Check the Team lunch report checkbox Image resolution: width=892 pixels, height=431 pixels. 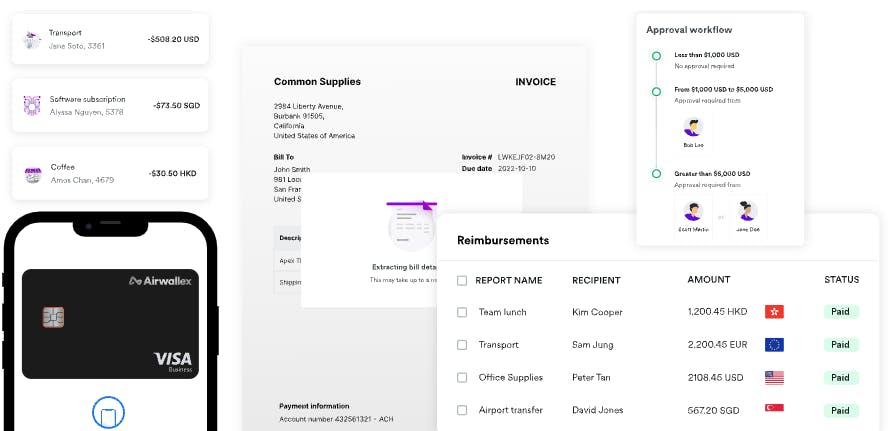(x=462, y=312)
